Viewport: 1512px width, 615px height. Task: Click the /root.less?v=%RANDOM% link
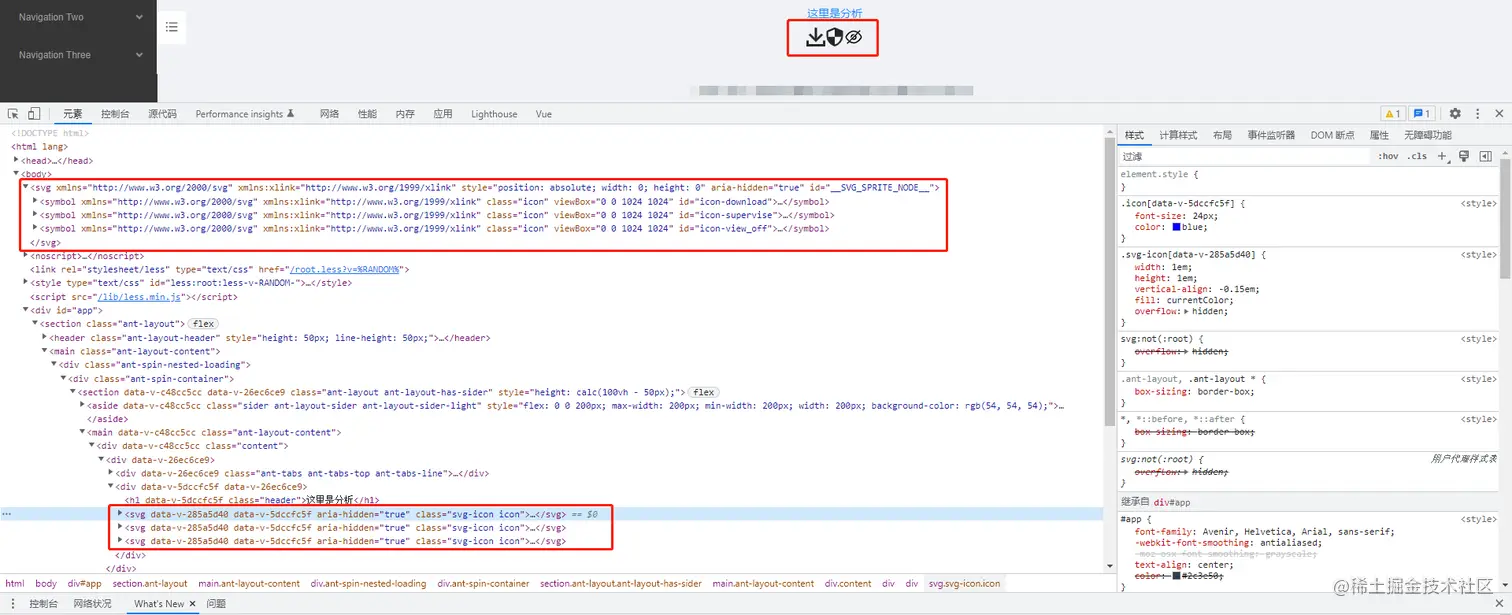tap(344, 269)
